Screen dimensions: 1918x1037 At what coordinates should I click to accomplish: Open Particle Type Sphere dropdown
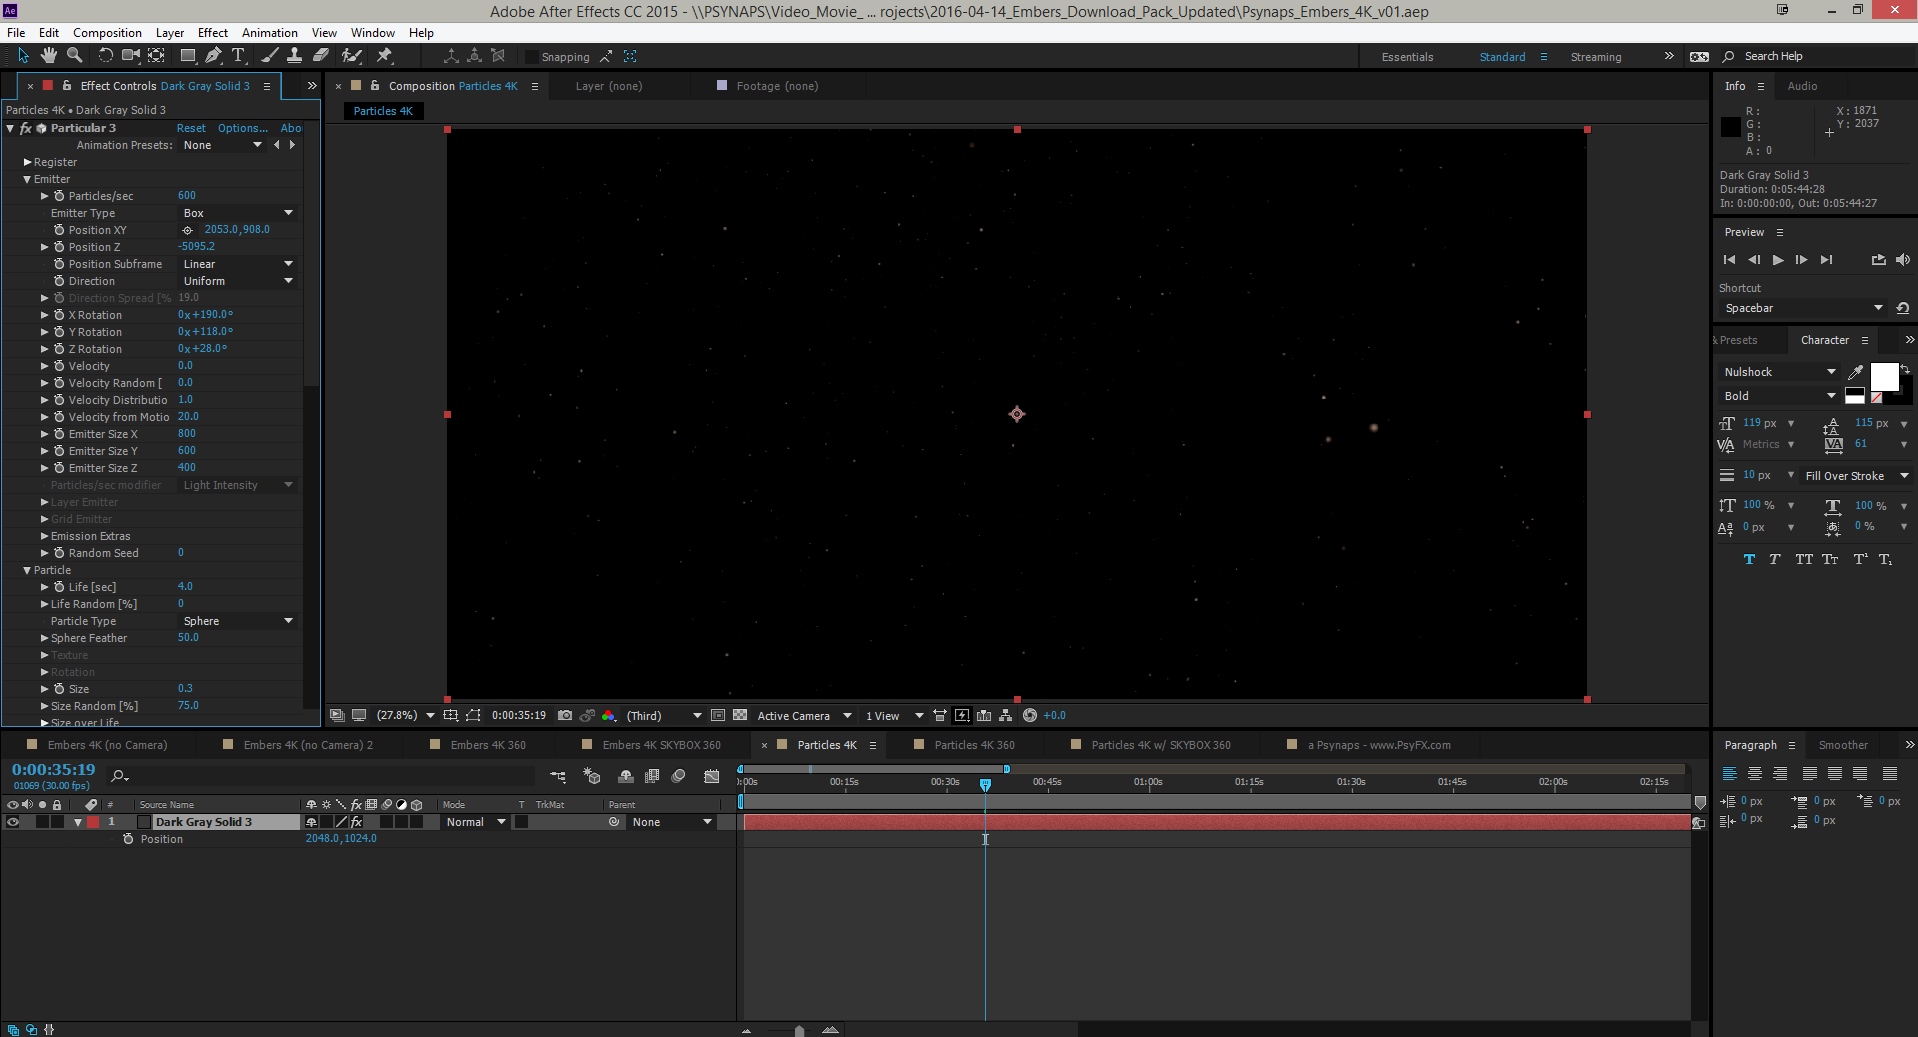point(238,621)
